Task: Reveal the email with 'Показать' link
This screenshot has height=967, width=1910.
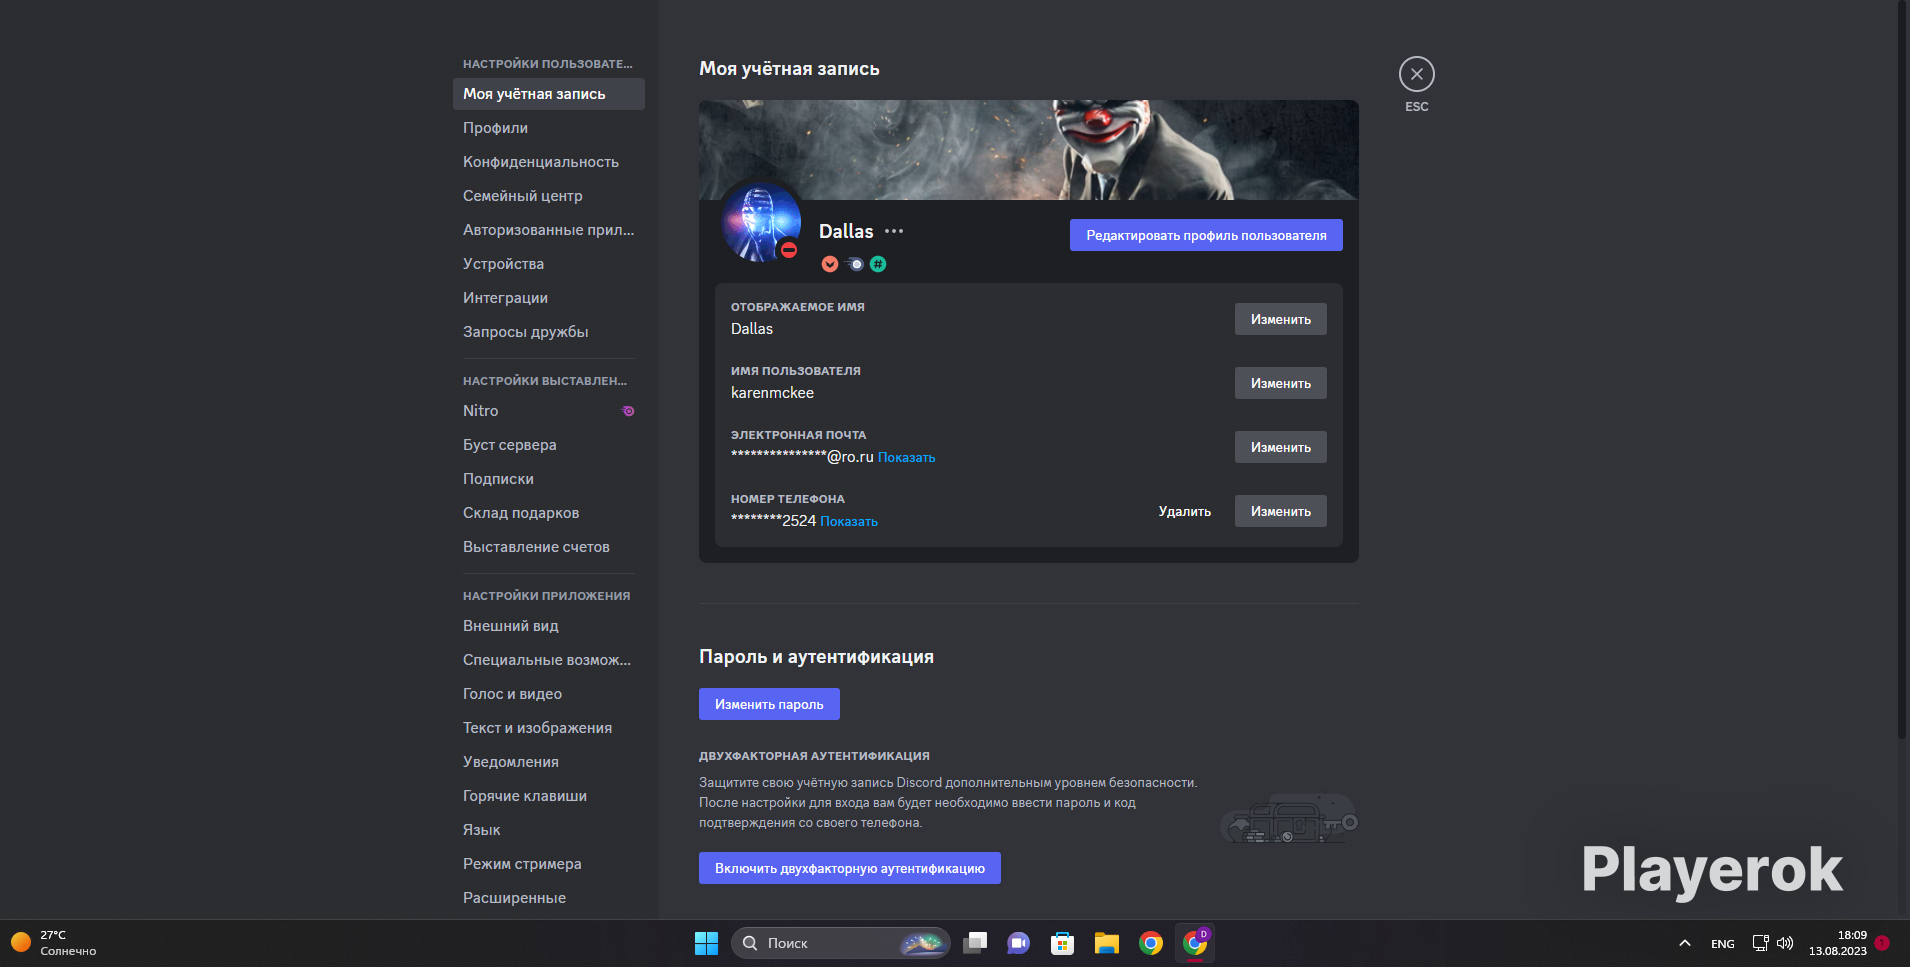Action: click(x=907, y=458)
